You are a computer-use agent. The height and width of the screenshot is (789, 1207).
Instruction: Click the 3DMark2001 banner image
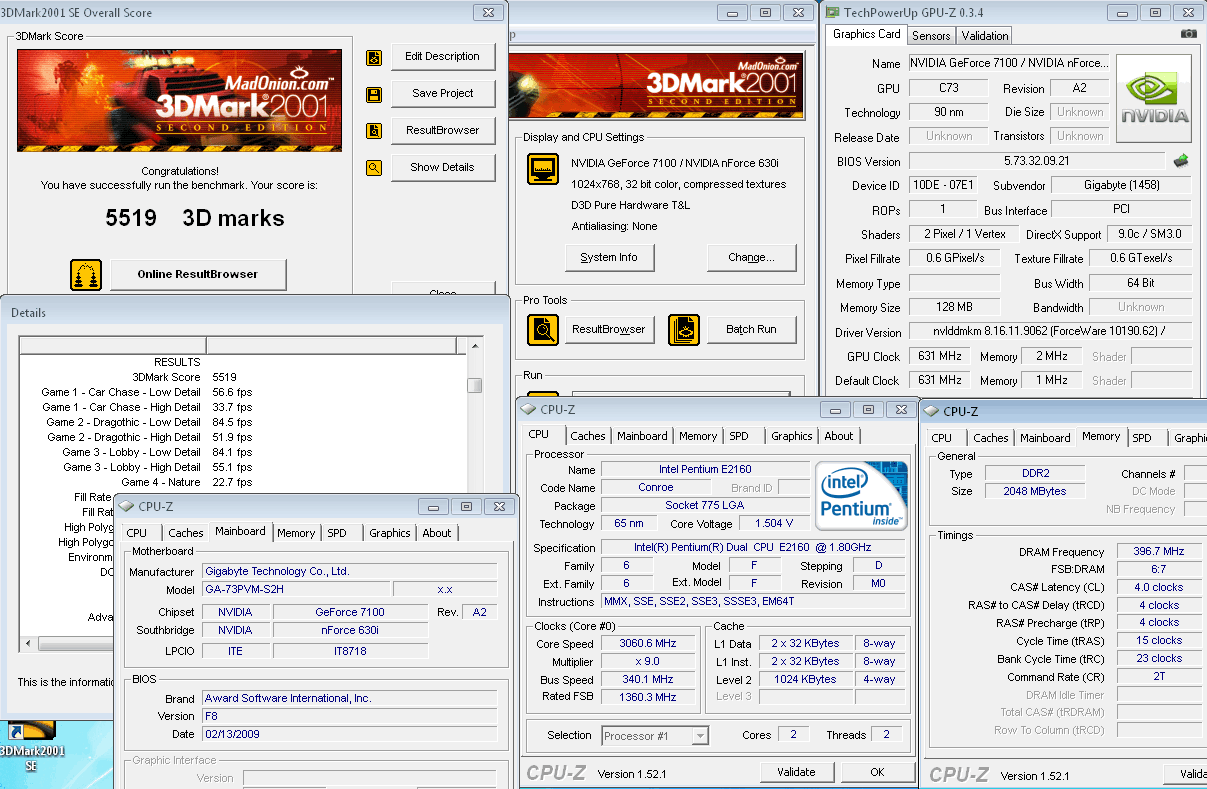click(179, 101)
